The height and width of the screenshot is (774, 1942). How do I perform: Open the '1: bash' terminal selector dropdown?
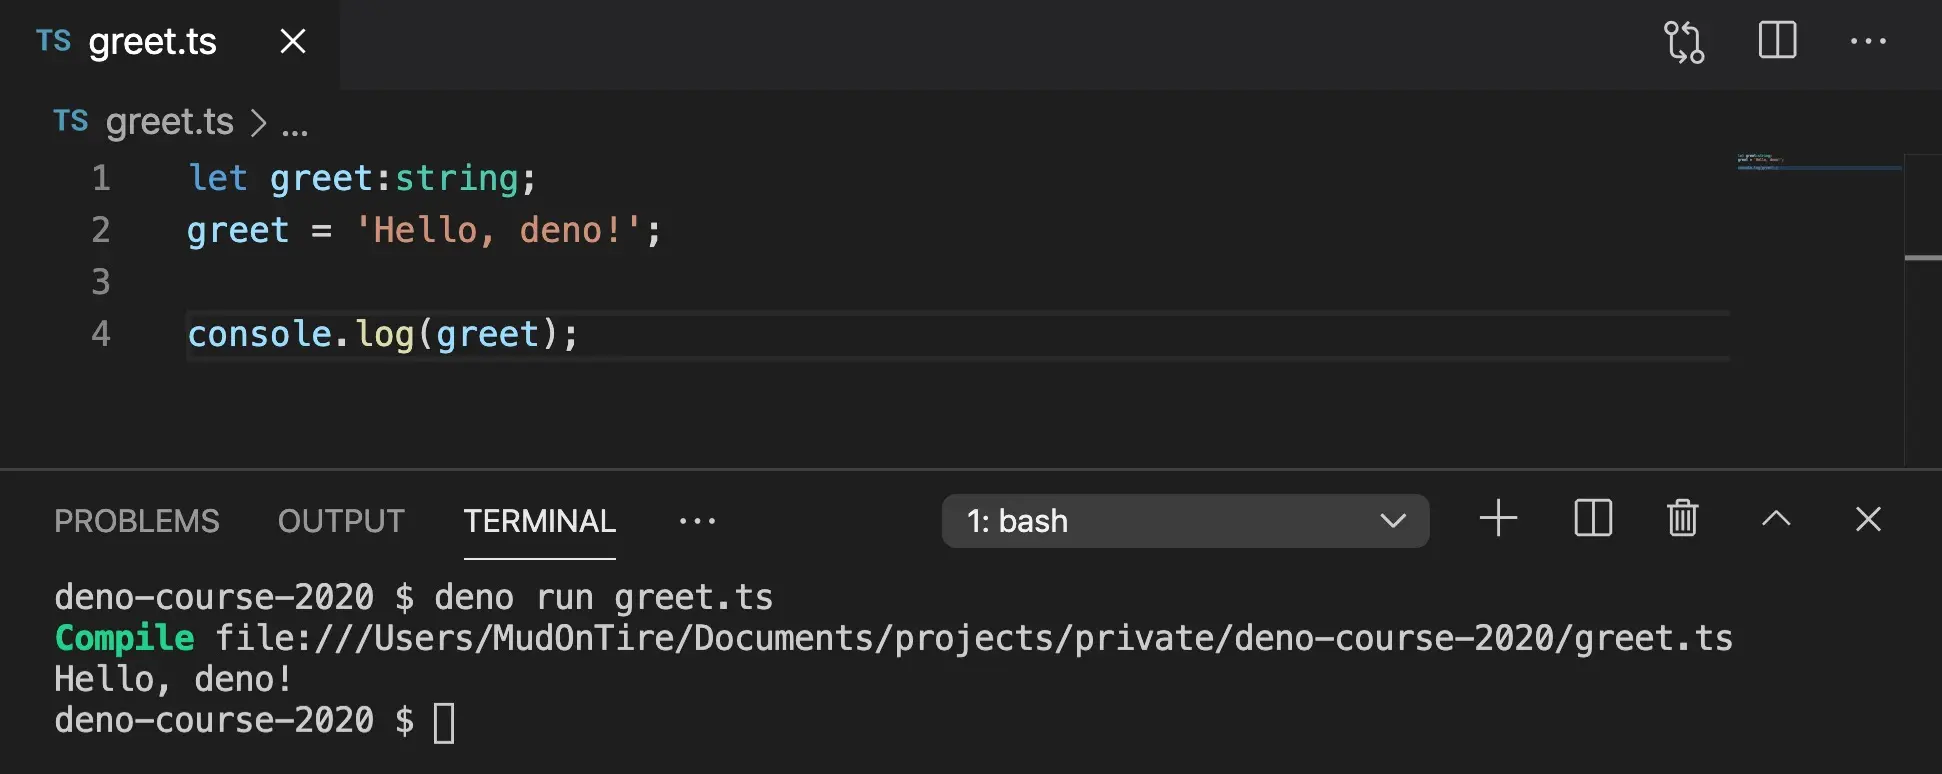click(1185, 521)
